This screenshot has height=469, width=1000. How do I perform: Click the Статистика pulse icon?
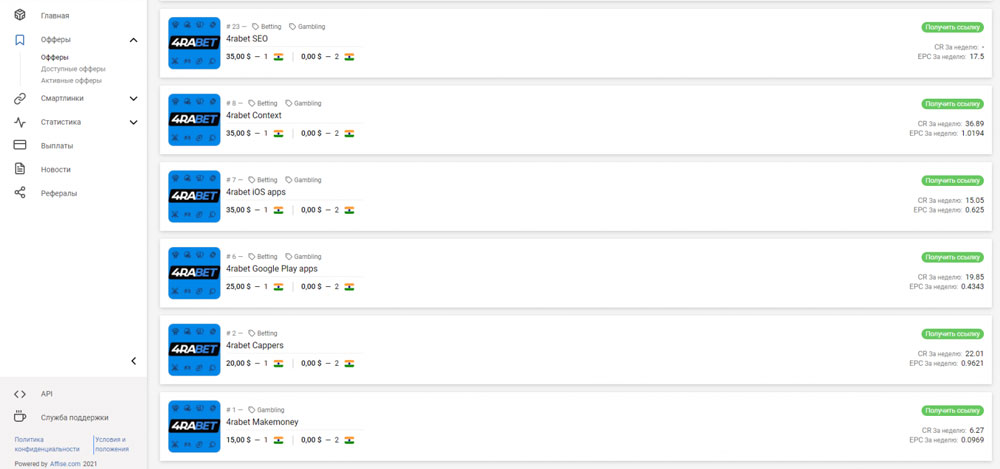[x=20, y=122]
